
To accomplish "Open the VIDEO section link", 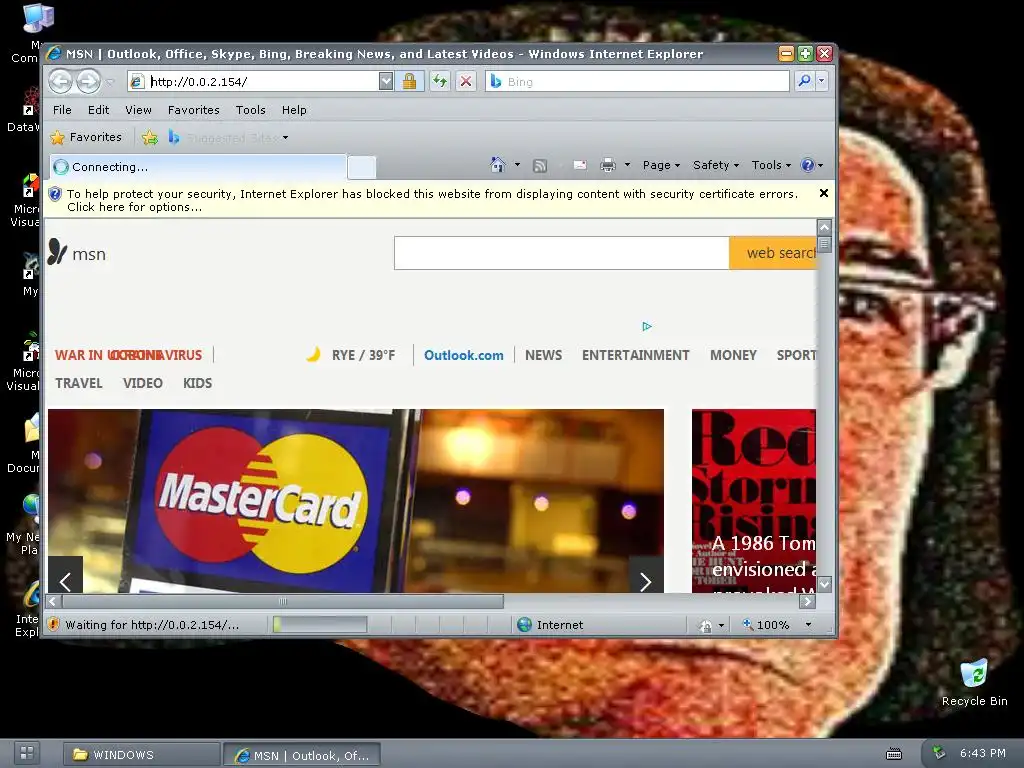I will [x=142, y=383].
